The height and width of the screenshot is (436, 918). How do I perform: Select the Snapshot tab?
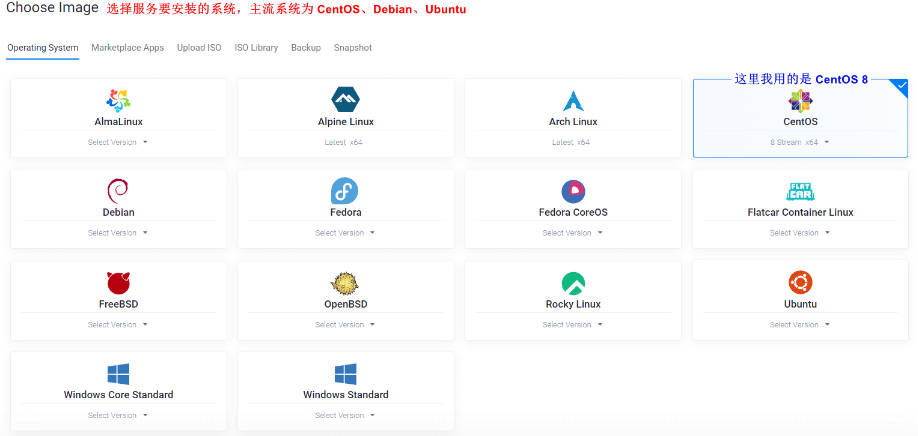353,48
